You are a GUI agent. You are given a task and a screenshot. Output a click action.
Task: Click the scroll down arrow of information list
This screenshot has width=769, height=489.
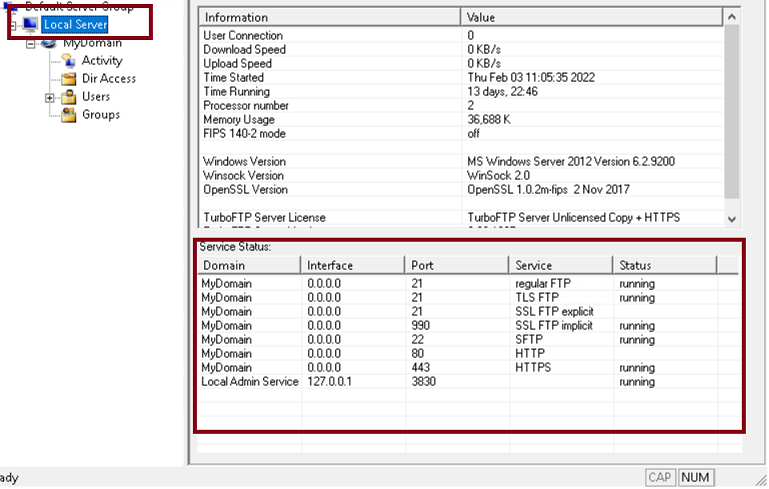(x=732, y=219)
